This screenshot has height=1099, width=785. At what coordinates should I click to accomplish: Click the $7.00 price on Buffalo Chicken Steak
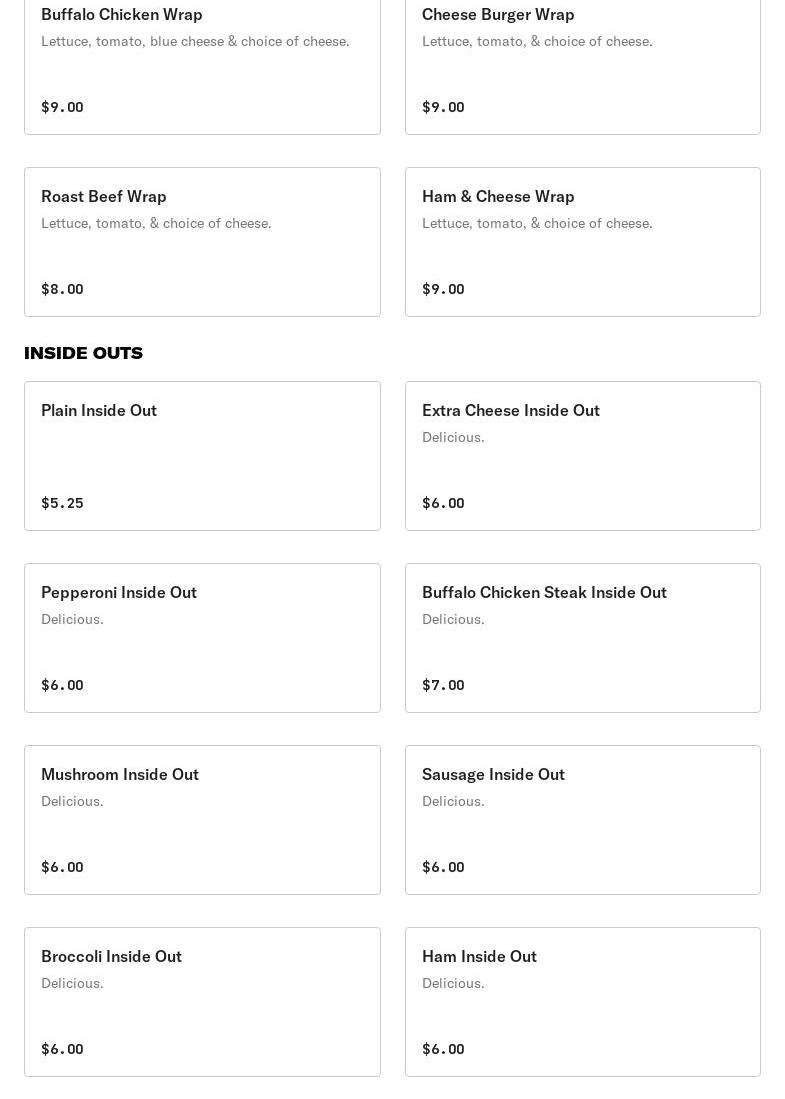pos(443,685)
